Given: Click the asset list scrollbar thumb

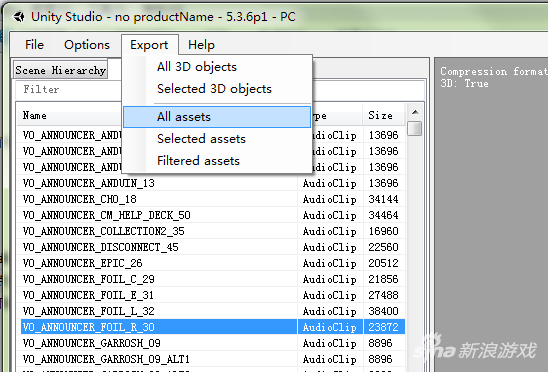Looking at the screenshot, I should 415,128.
